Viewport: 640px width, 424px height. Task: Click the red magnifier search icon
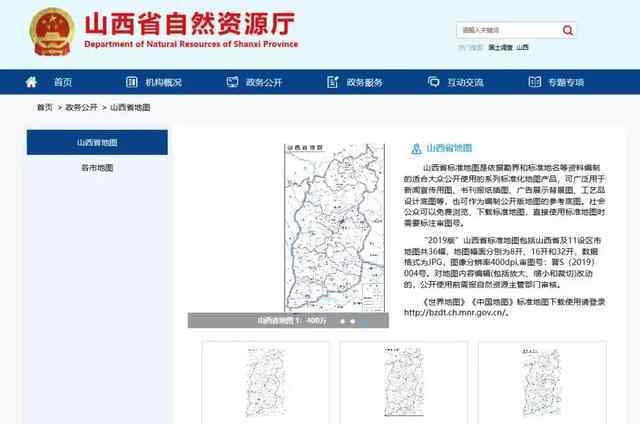tap(567, 30)
